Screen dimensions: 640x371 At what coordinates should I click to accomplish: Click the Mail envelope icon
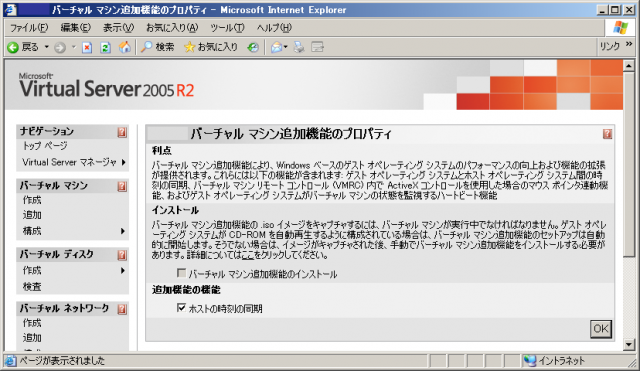[276, 47]
